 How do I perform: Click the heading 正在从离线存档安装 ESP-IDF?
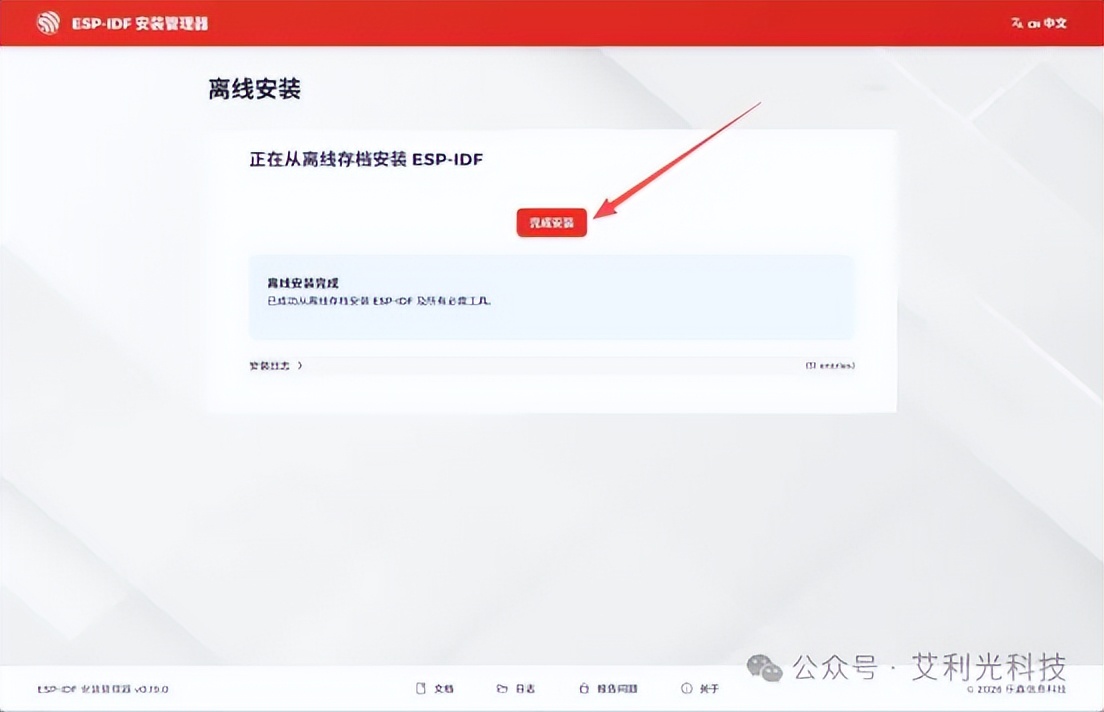(x=366, y=159)
